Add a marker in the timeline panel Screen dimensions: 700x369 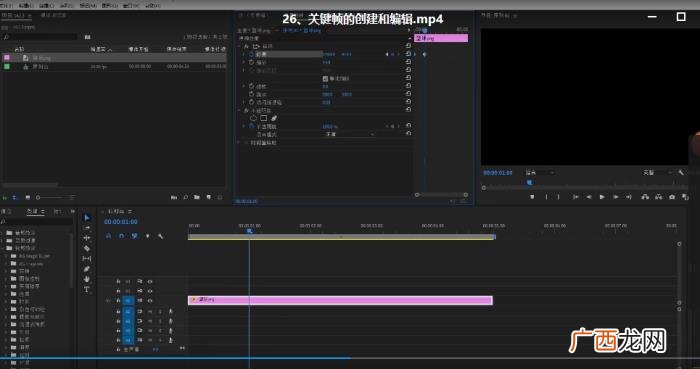pos(148,236)
